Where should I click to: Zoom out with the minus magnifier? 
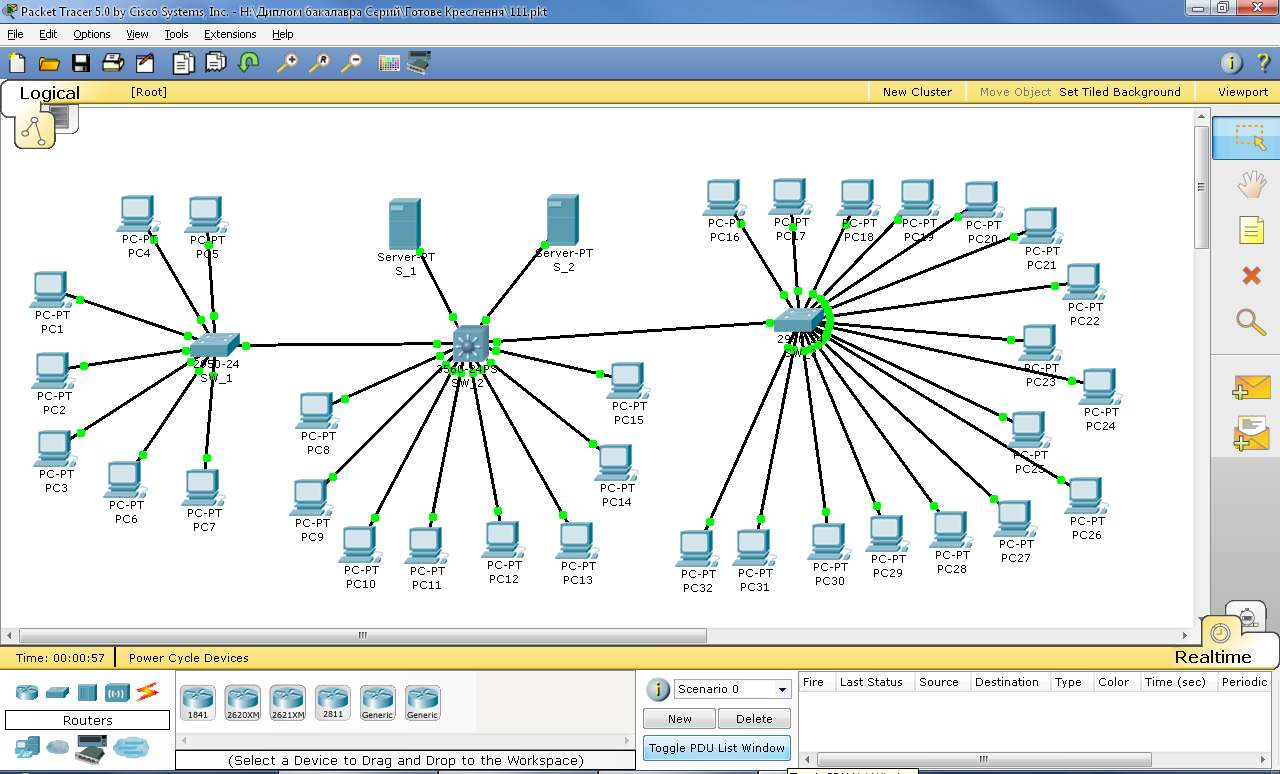tap(351, 63)
